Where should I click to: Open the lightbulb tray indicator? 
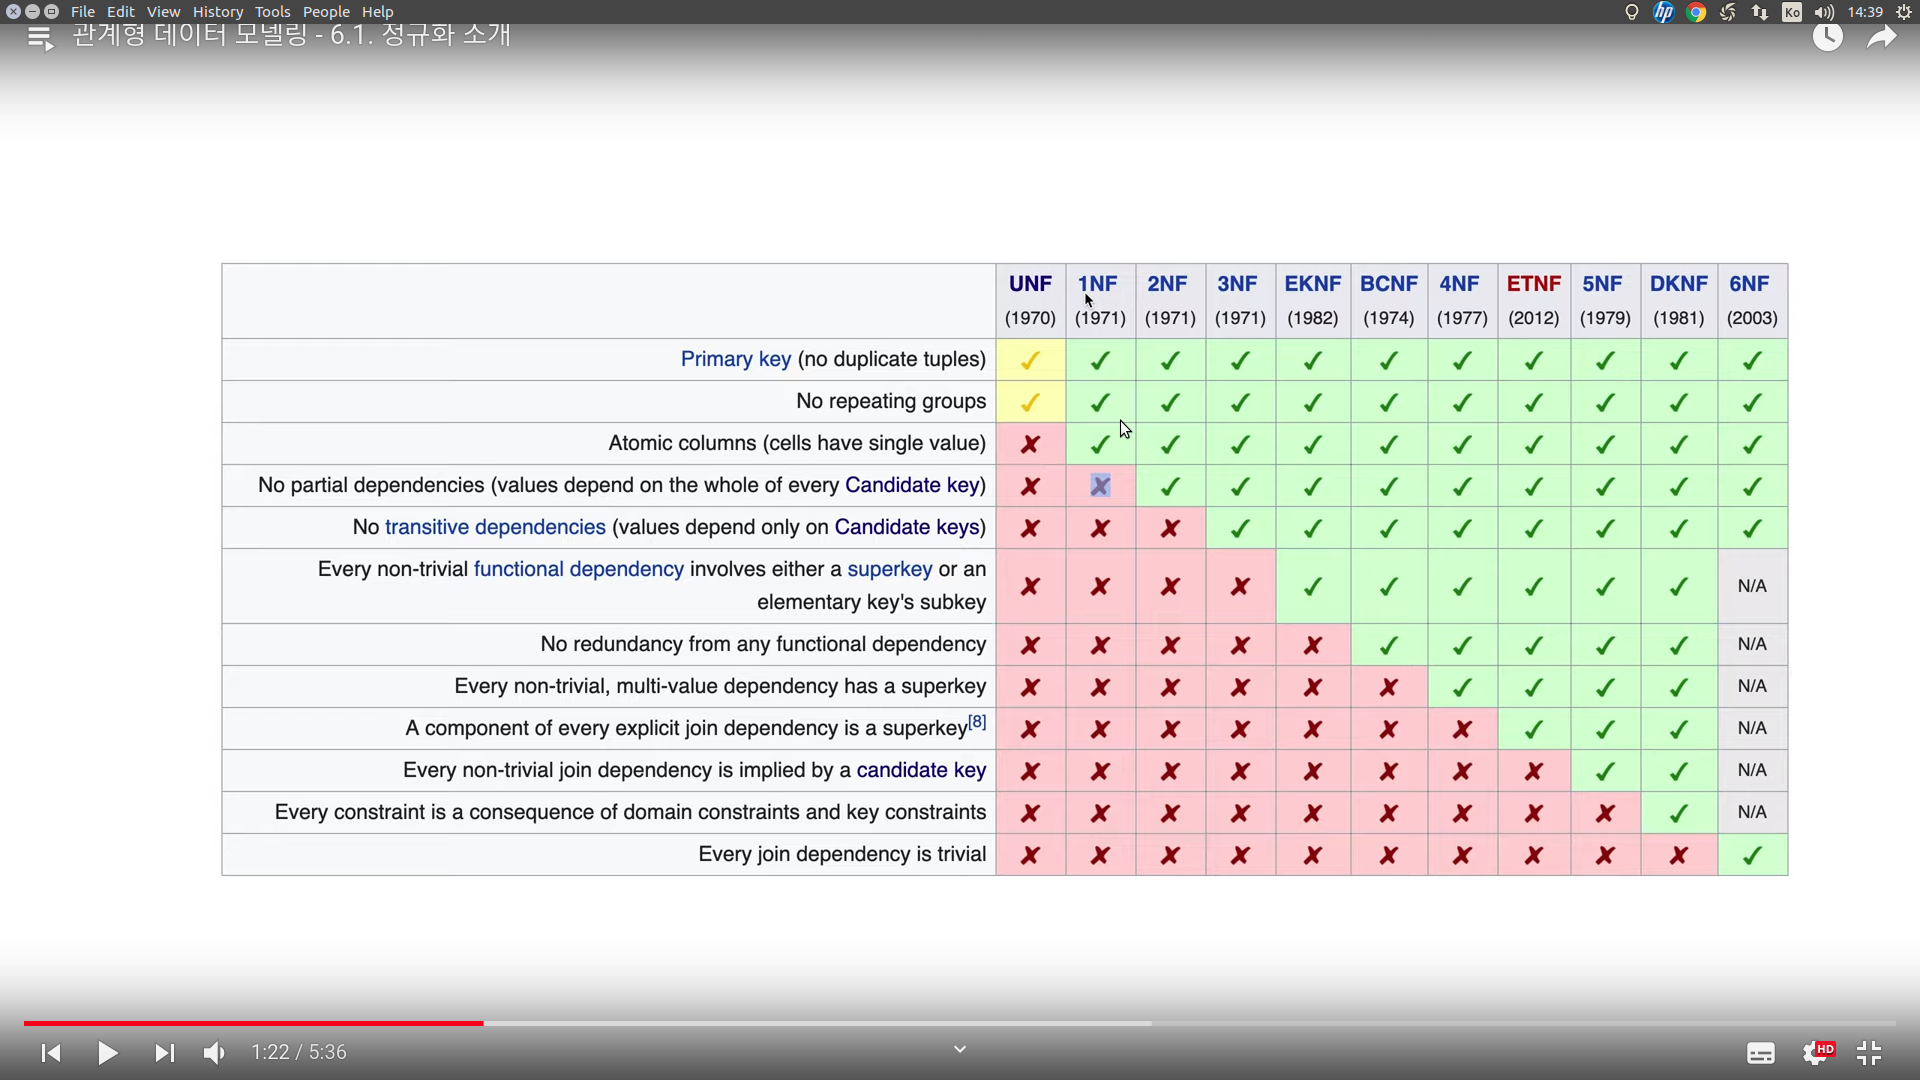click(1632, 12)
